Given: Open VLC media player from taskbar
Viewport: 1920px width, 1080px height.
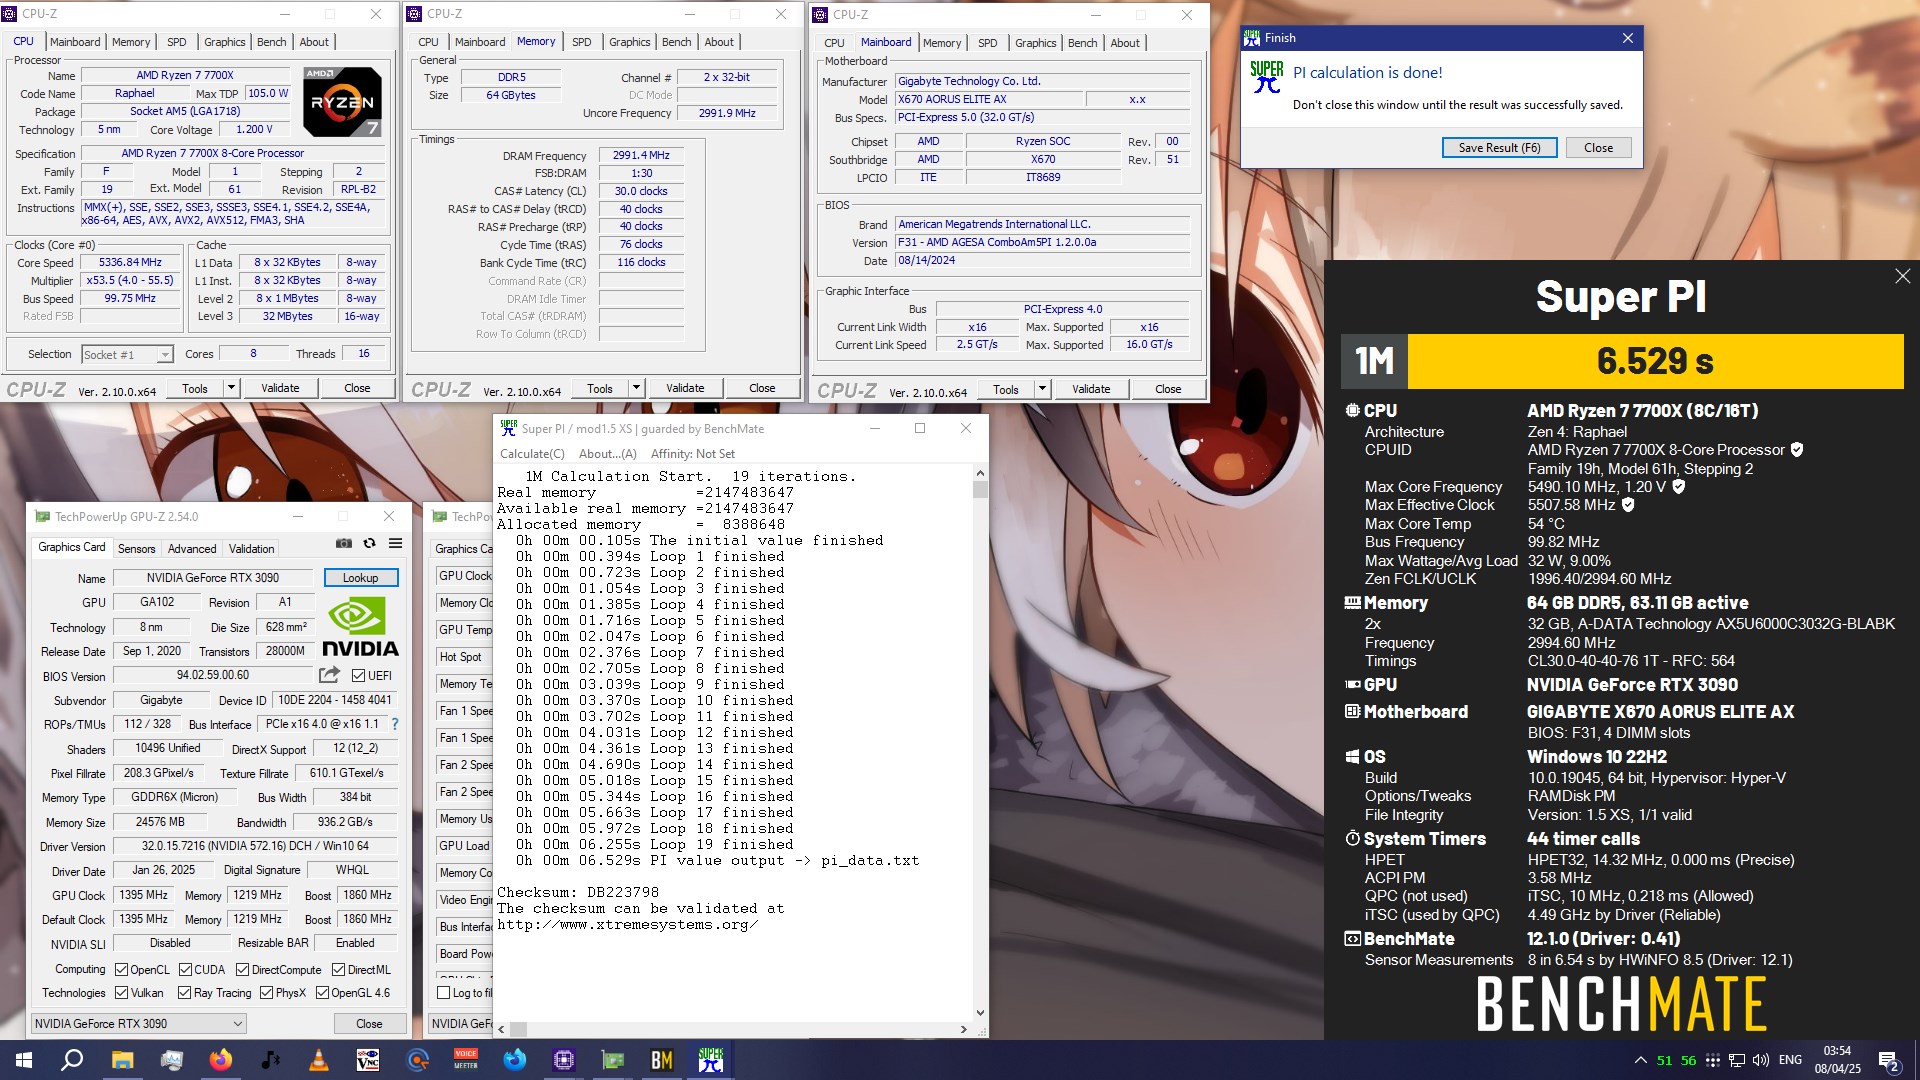Looking at the screenshot, I should click(318, 1060).
